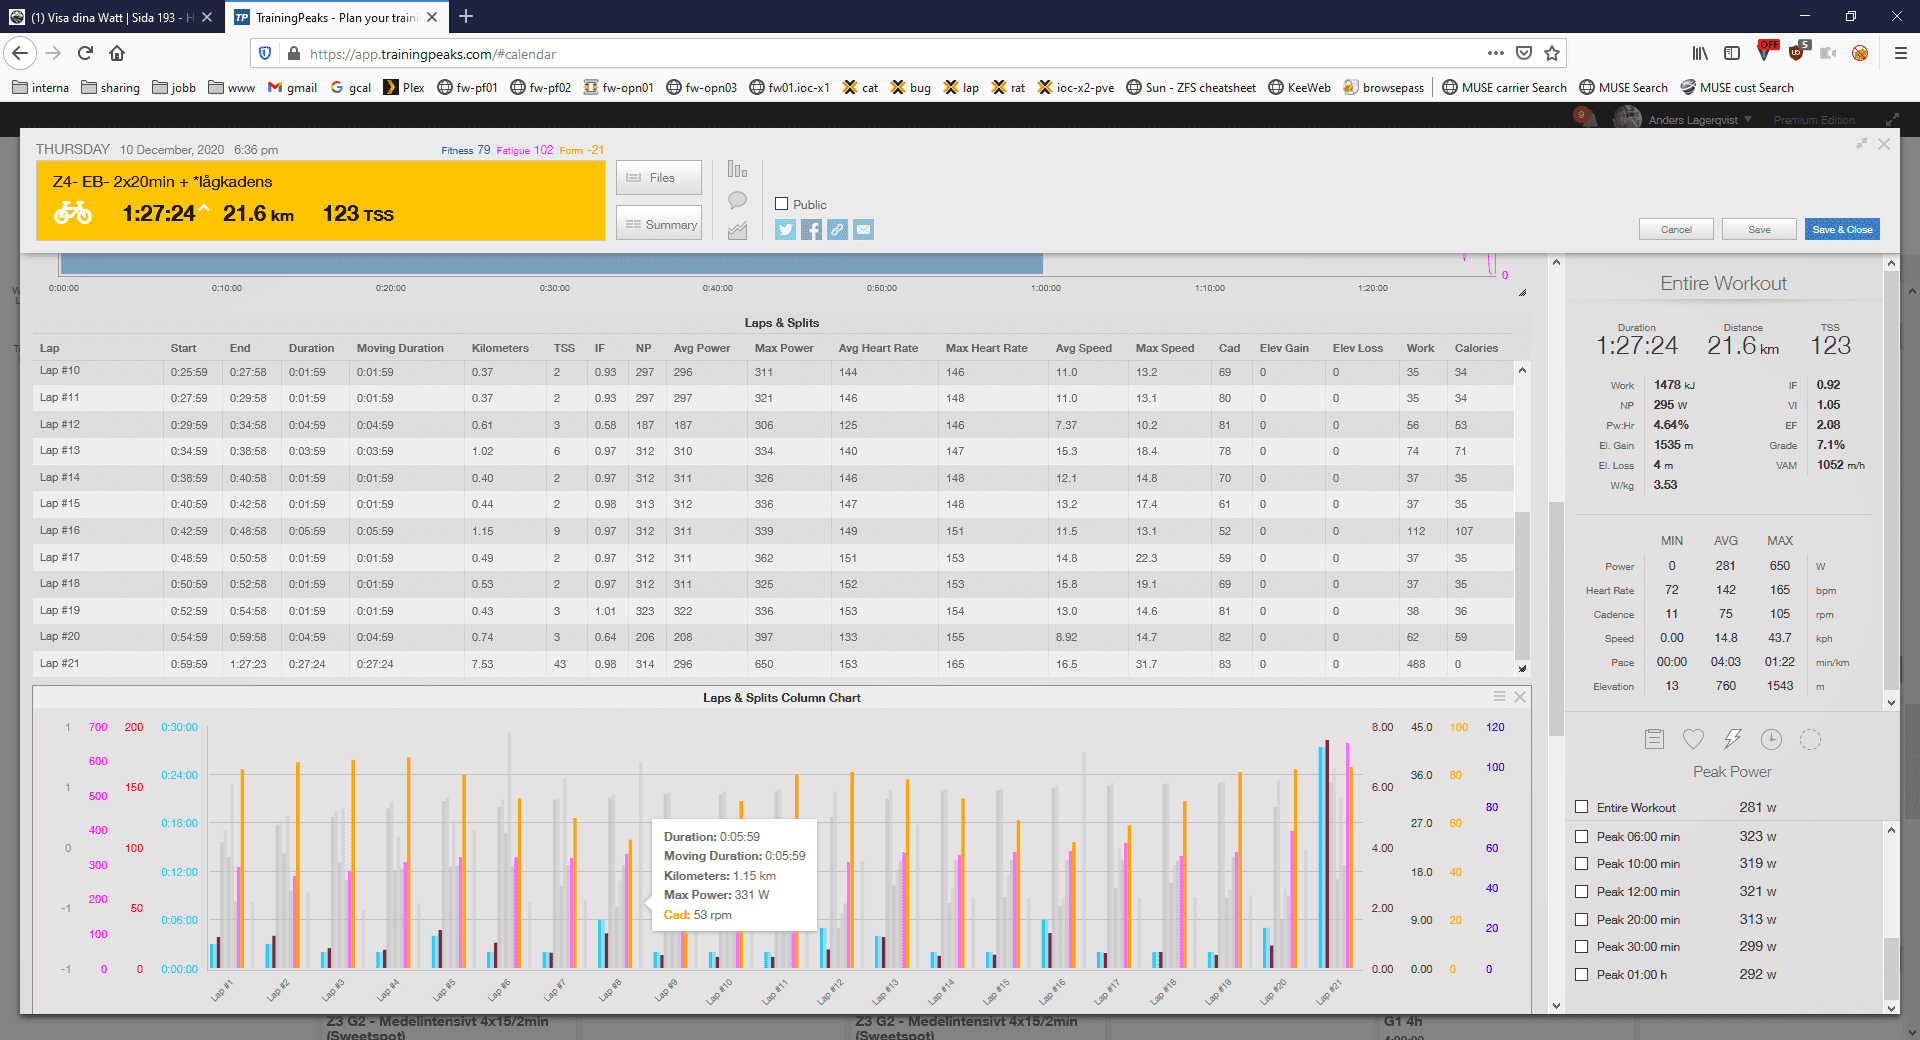The height and width of the screenshot is (1040, 1920).
Task: Enable the Public checkbox
Action: point(782,204)
